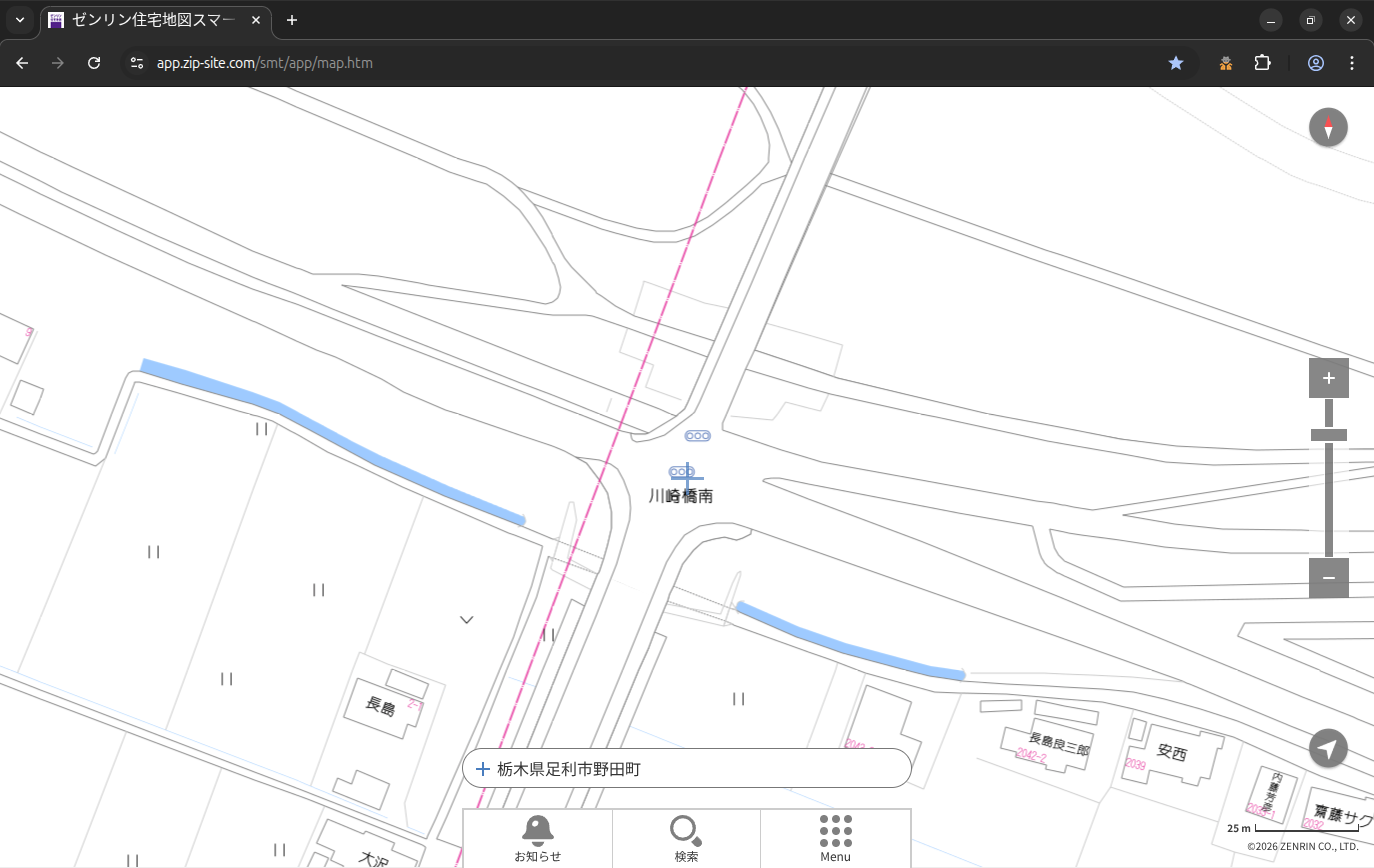
Task: Open a new browser tab
Action: (x=292, y=20)
